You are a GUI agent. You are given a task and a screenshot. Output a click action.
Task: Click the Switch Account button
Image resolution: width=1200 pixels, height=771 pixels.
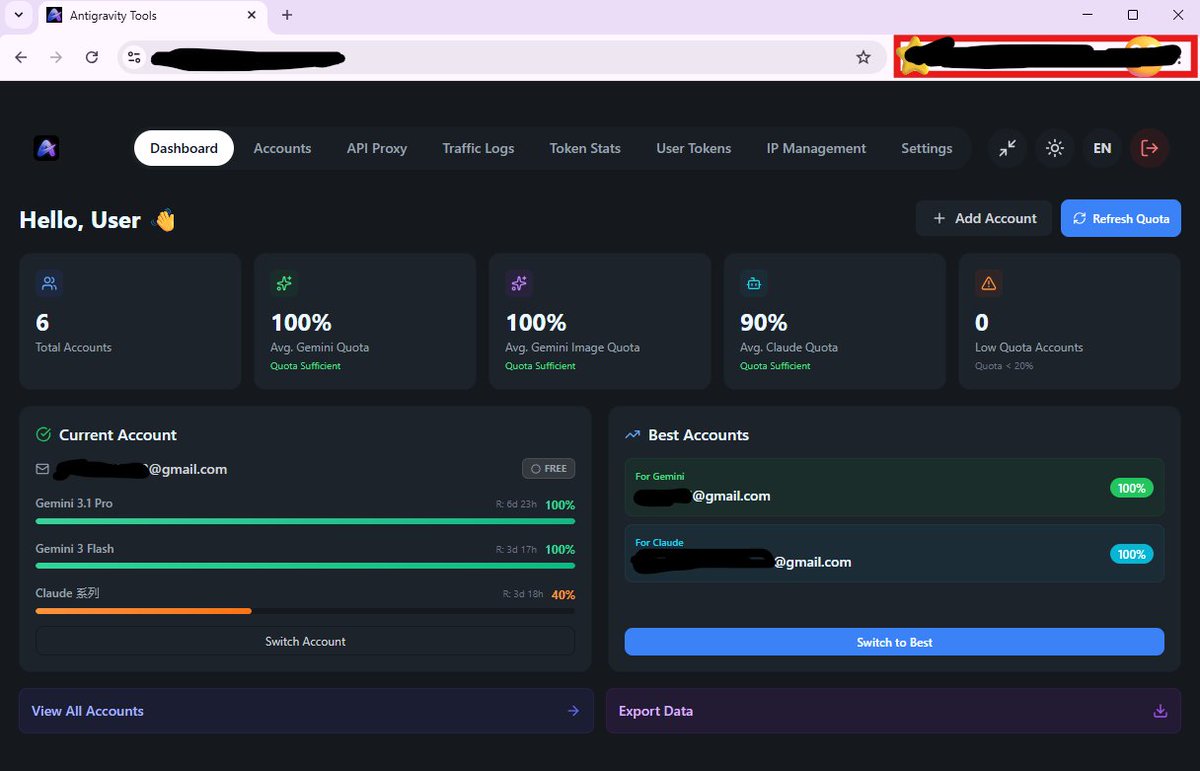tap(305, 641)
